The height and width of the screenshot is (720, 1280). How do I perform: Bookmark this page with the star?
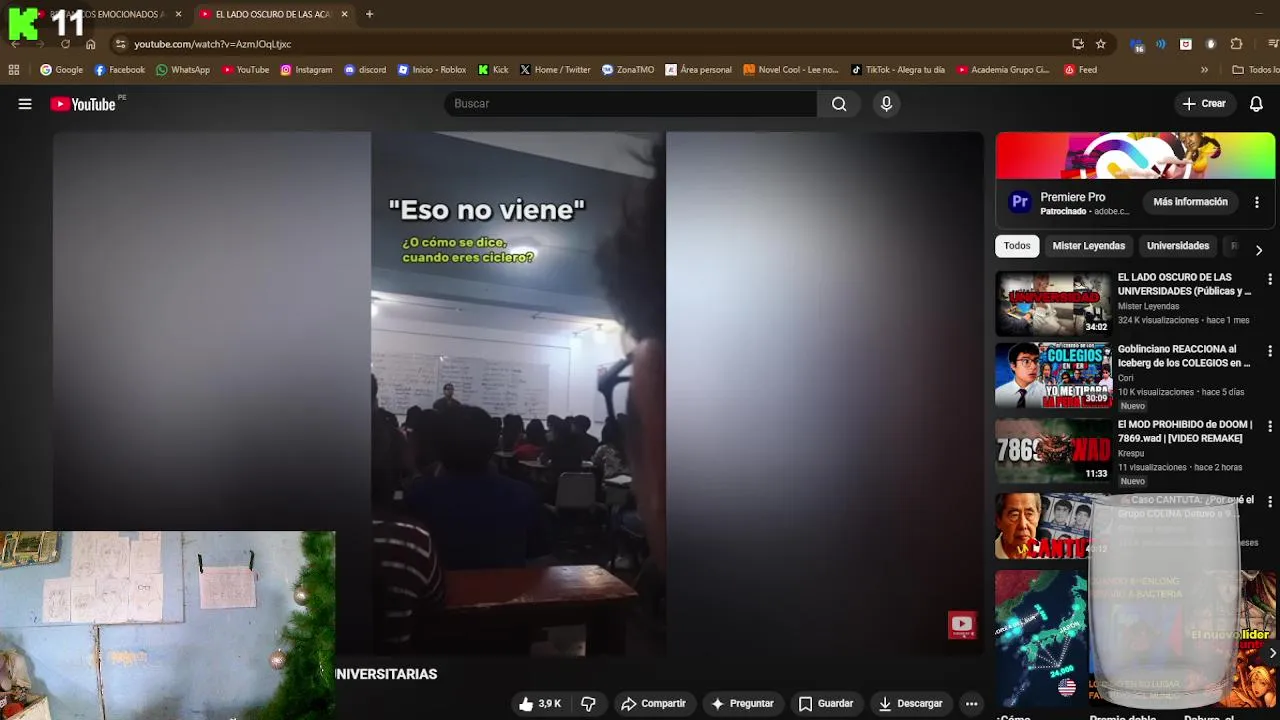point(1101,44)
